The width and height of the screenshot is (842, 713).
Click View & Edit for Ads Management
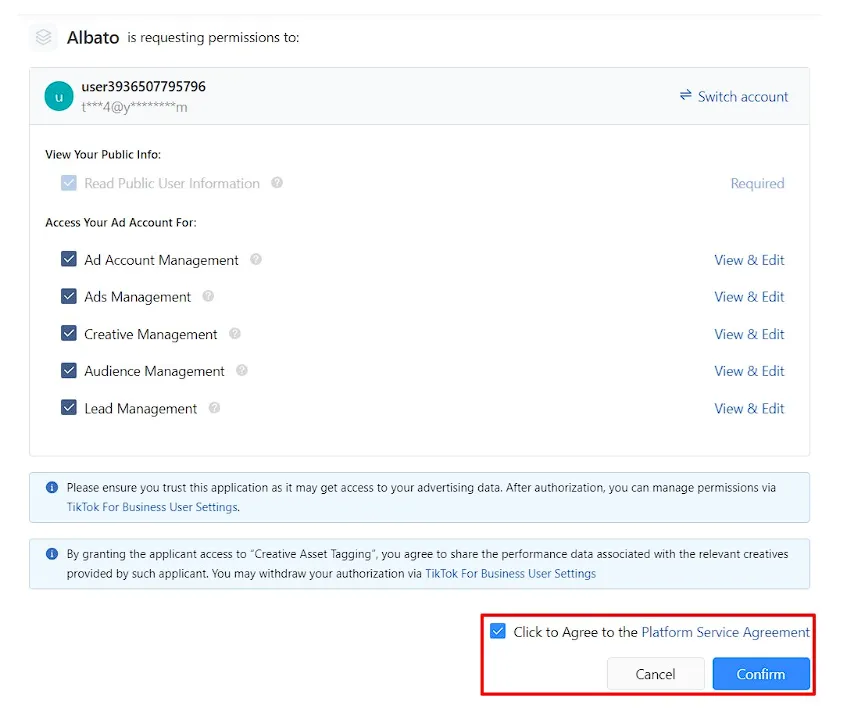(749, 297)
